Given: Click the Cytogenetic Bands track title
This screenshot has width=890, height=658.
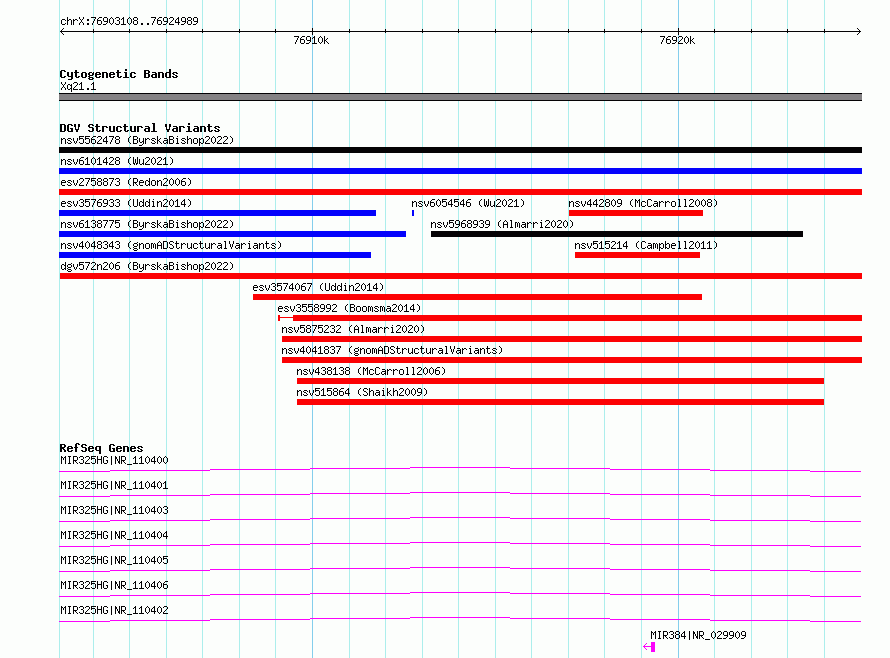Looking at the screenshot, I should (119, 74).
